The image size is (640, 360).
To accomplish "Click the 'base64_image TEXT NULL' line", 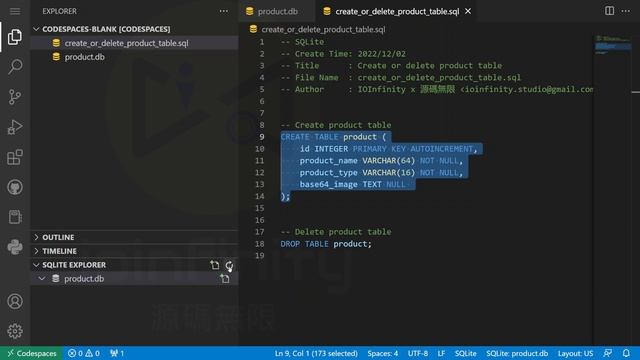I will (x=353, y=184).
